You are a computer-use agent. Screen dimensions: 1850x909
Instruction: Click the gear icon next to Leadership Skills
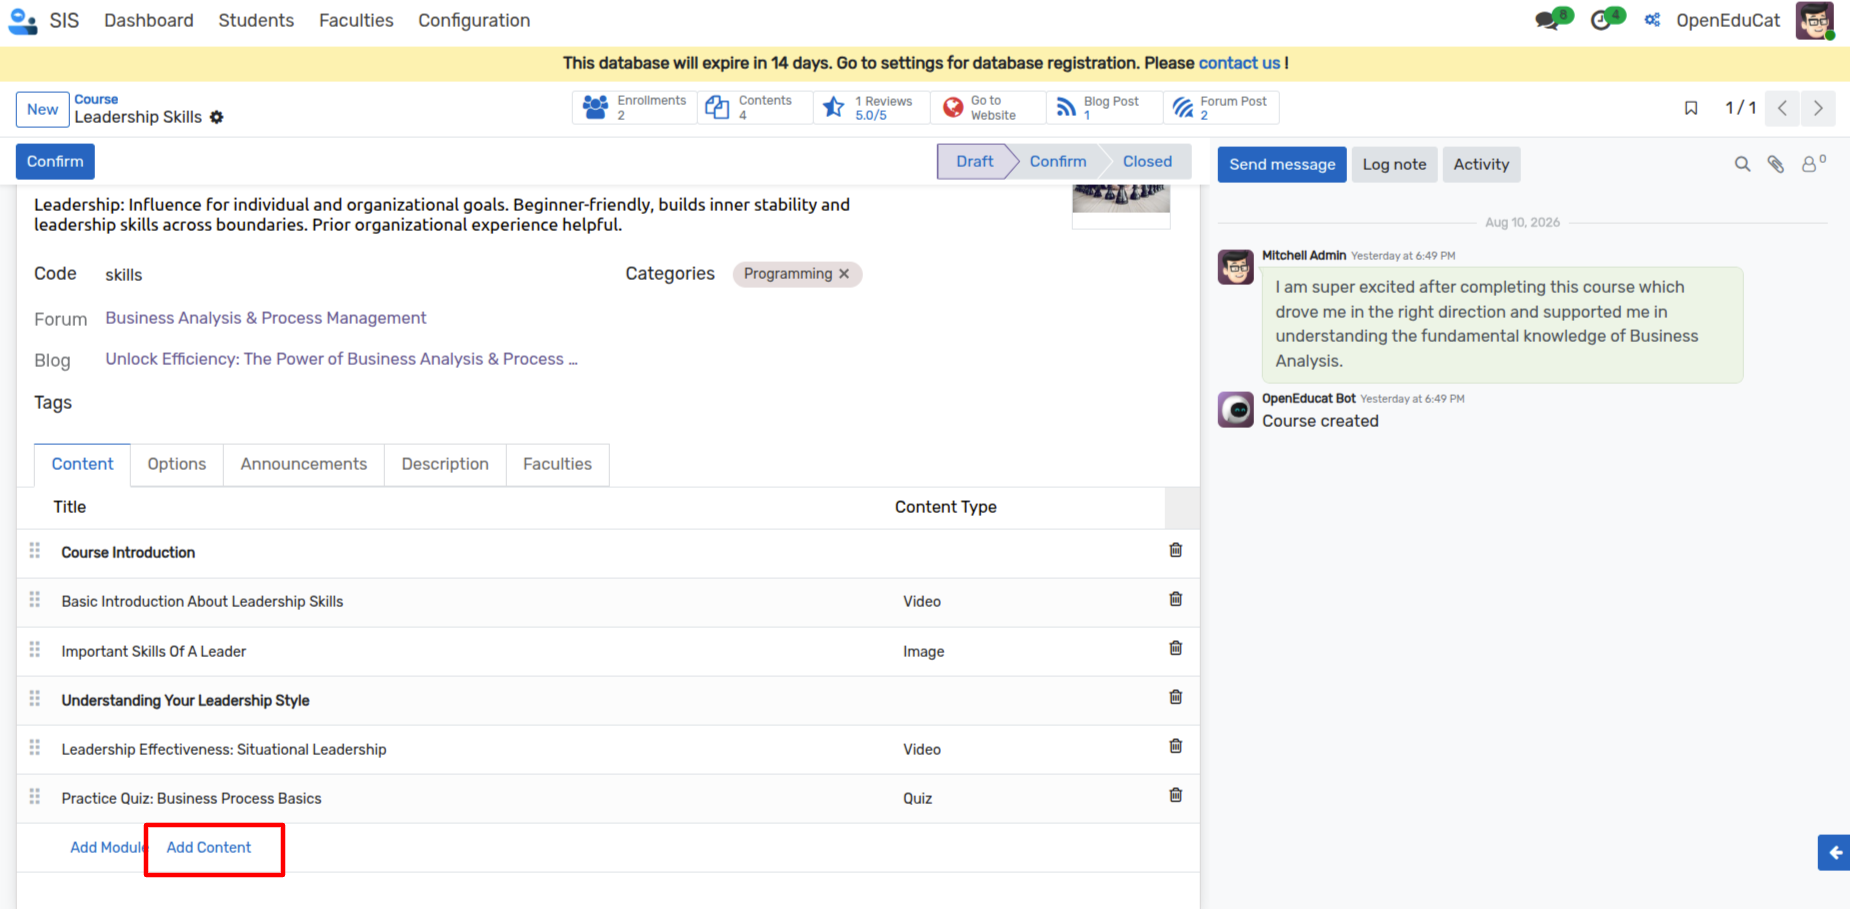pos(216,117)
